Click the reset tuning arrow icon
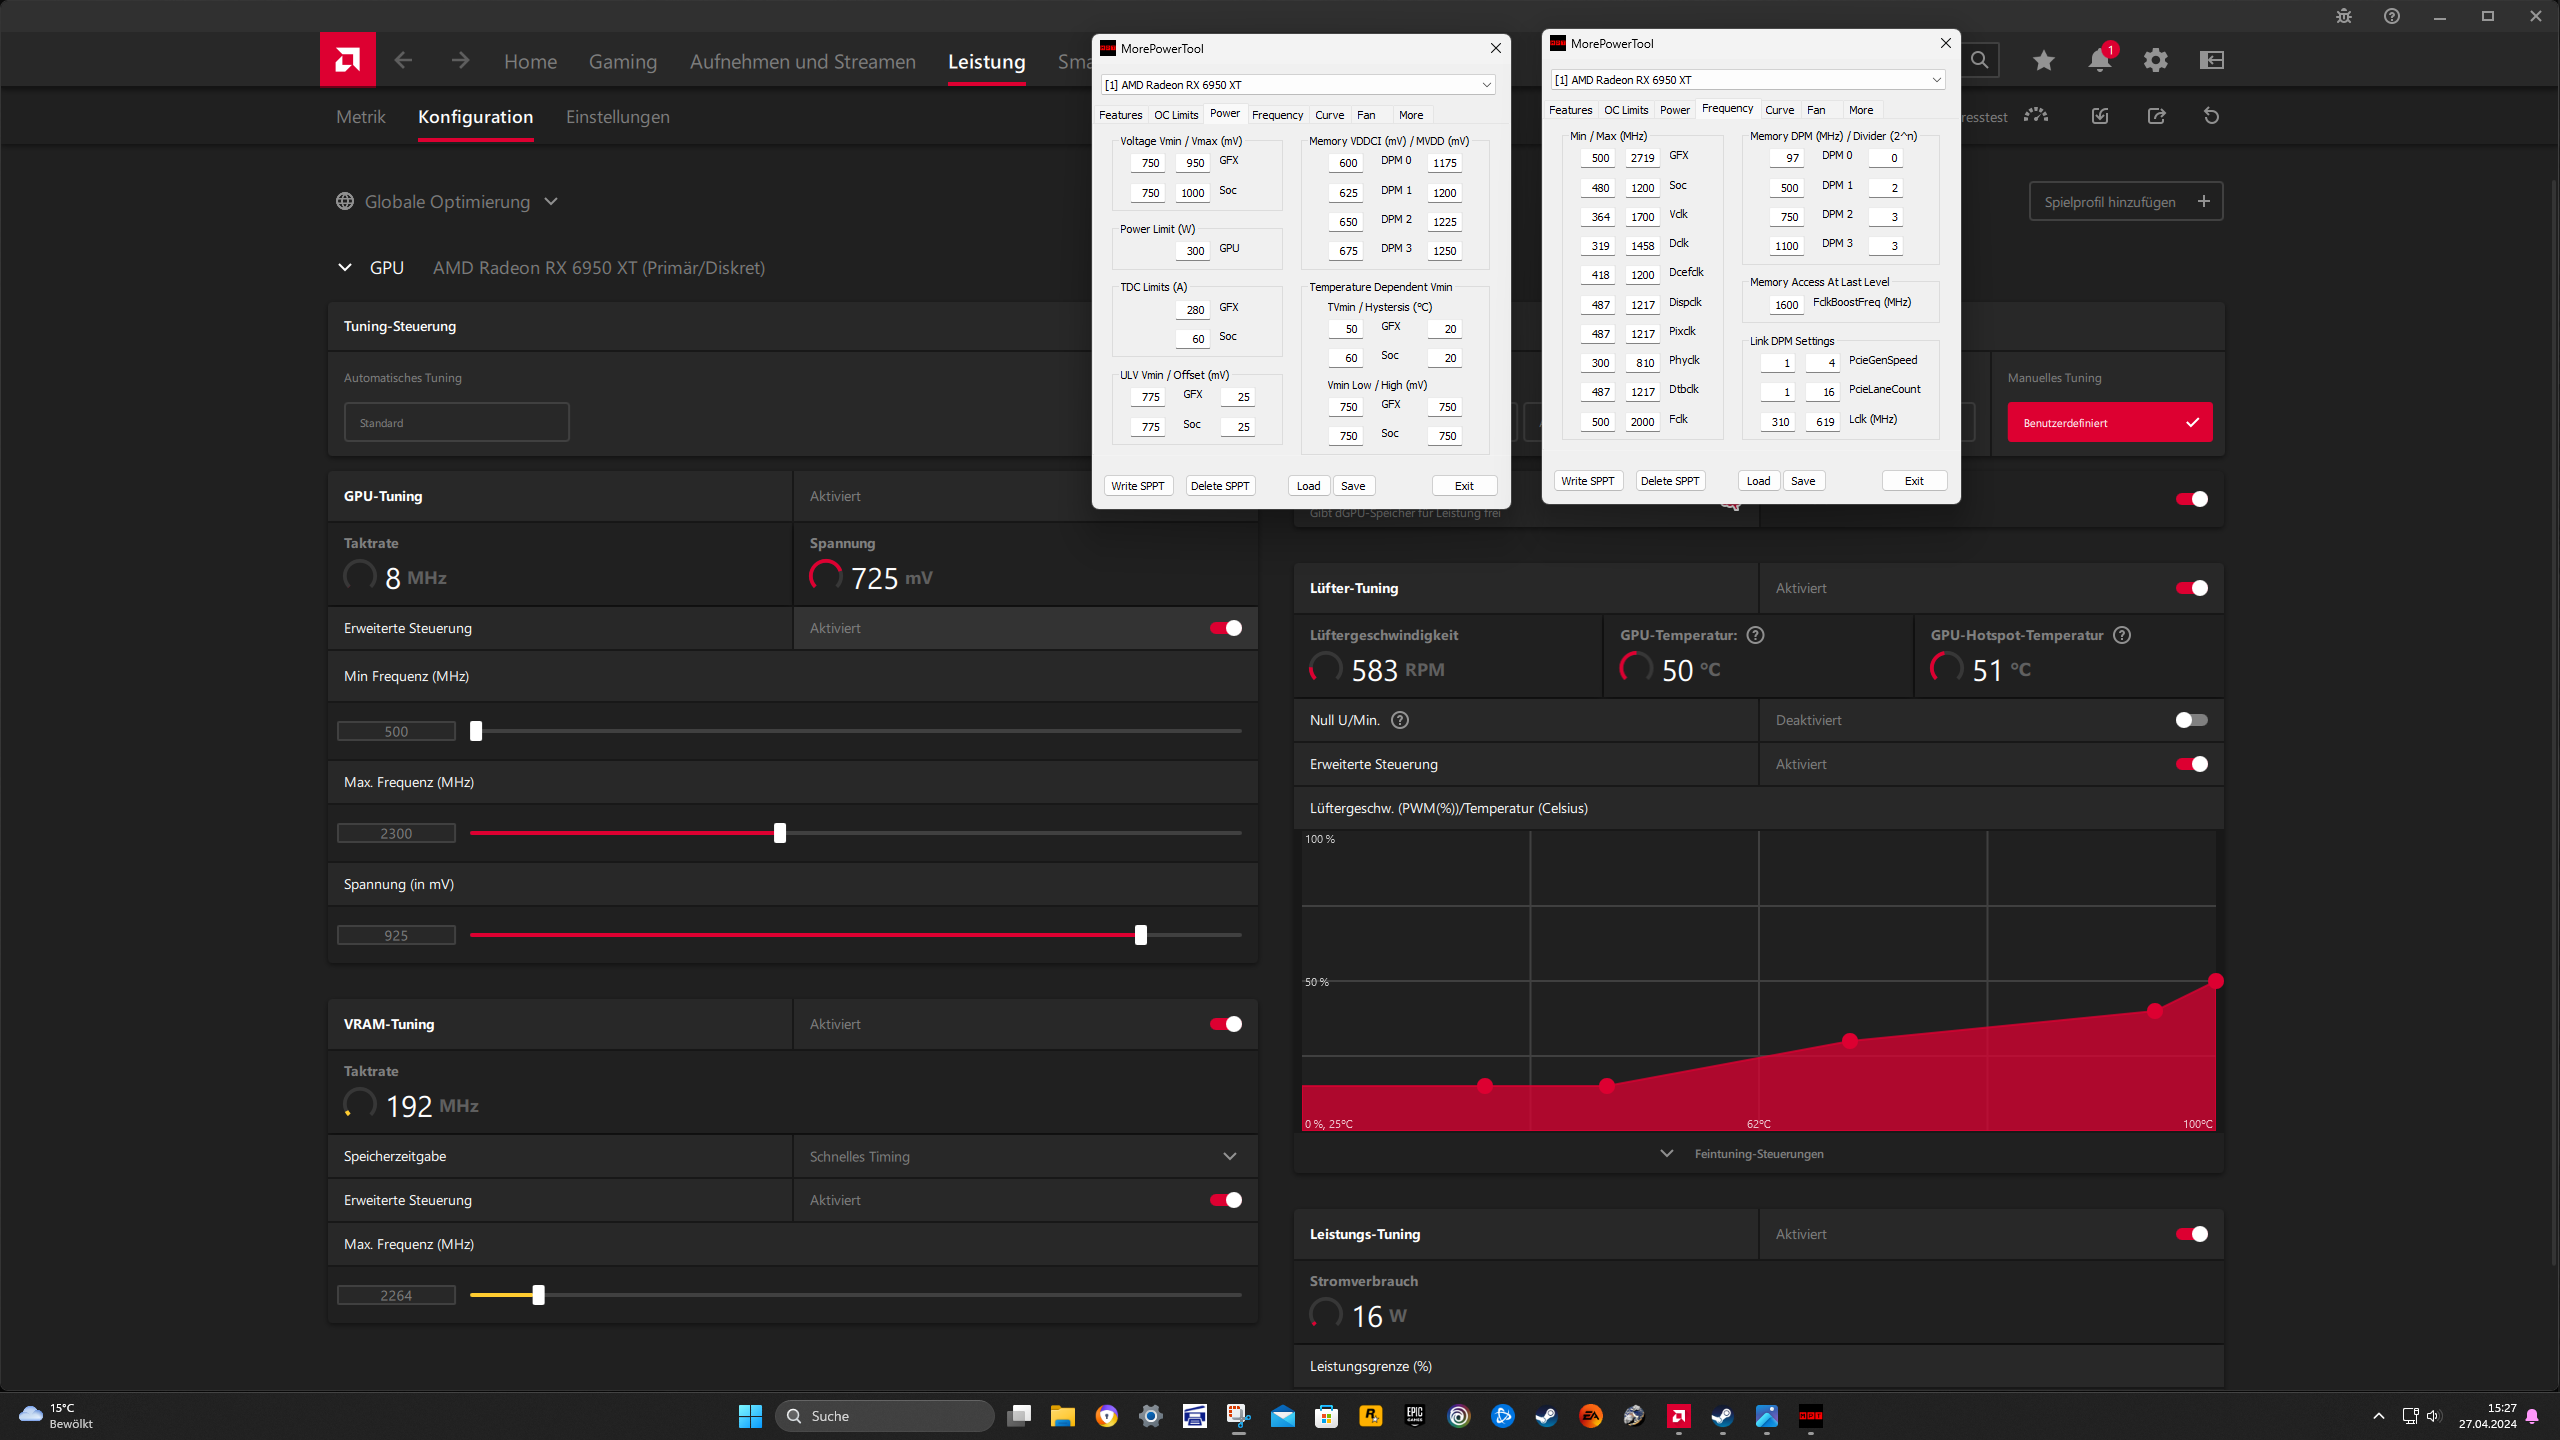The width and height of the screenshot is (2560, 1440). 2211,117
